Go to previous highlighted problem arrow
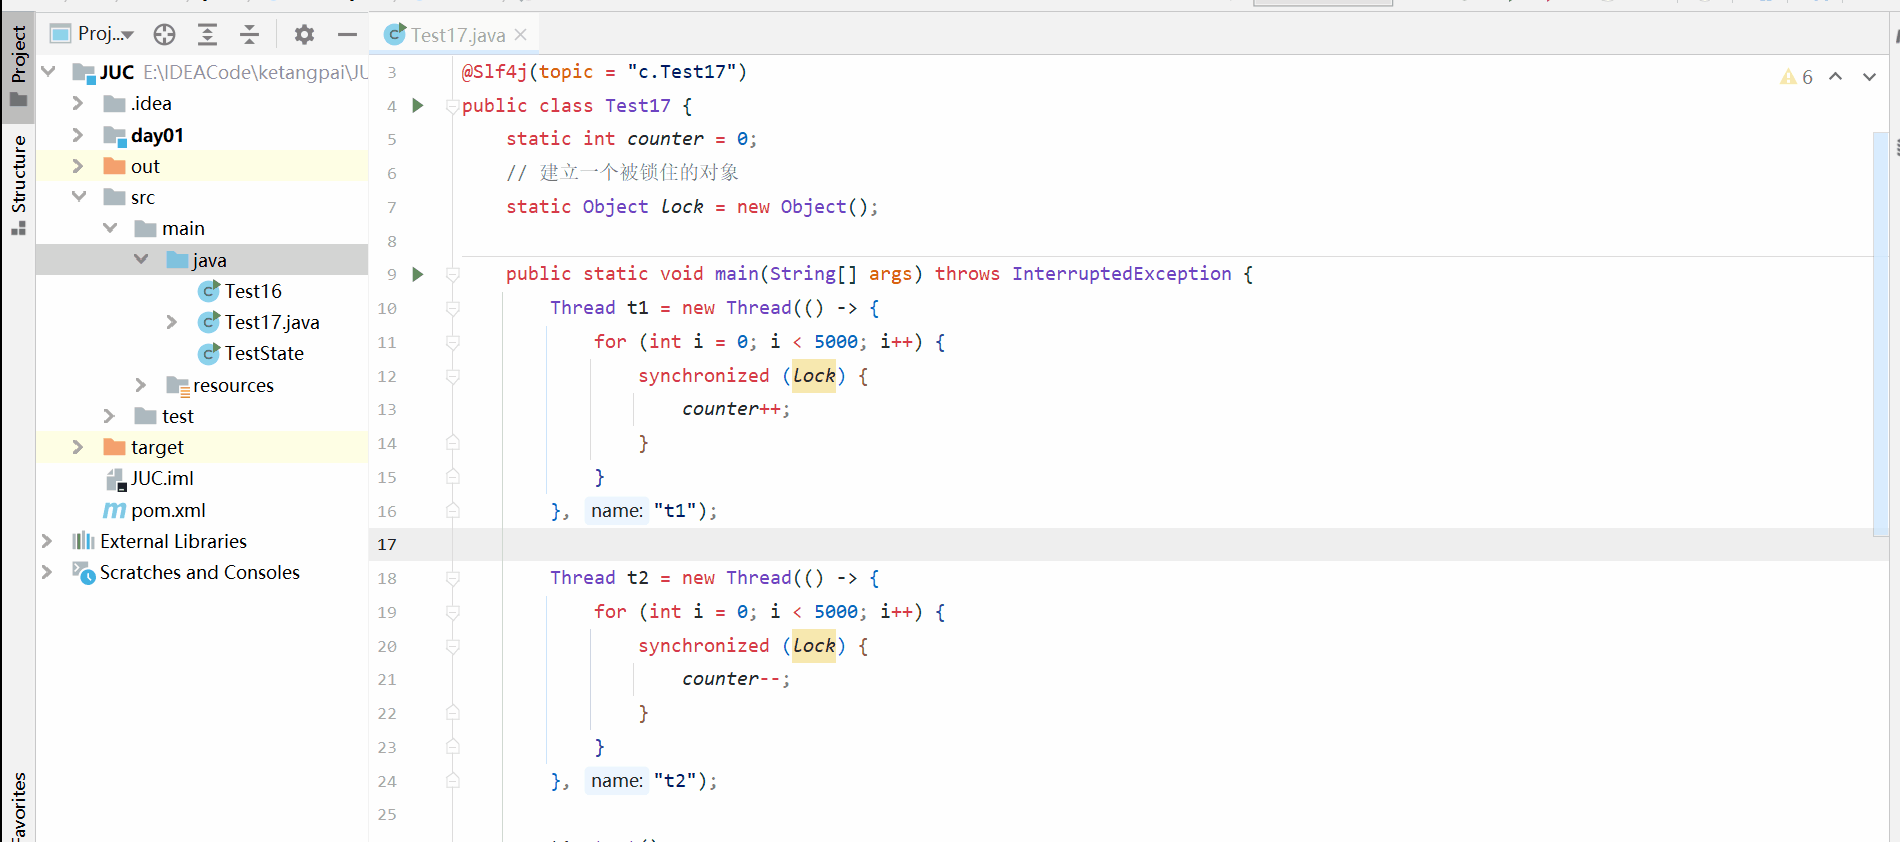Screen dimensions: 1900x842 1836,77
